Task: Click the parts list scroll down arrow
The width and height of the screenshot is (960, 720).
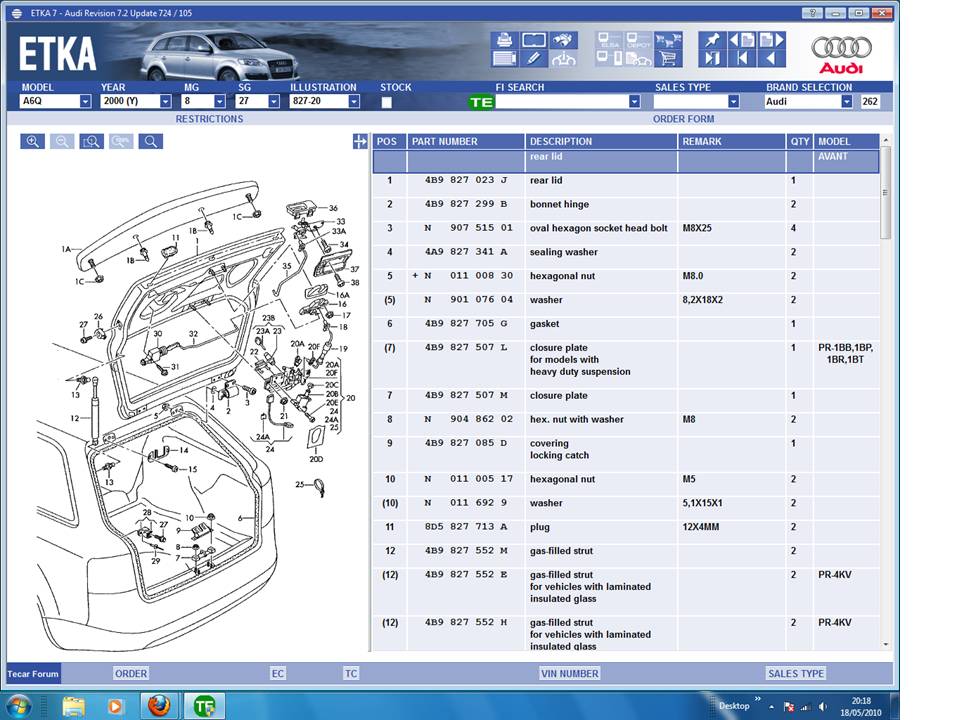Action: [x=885, y=645]
